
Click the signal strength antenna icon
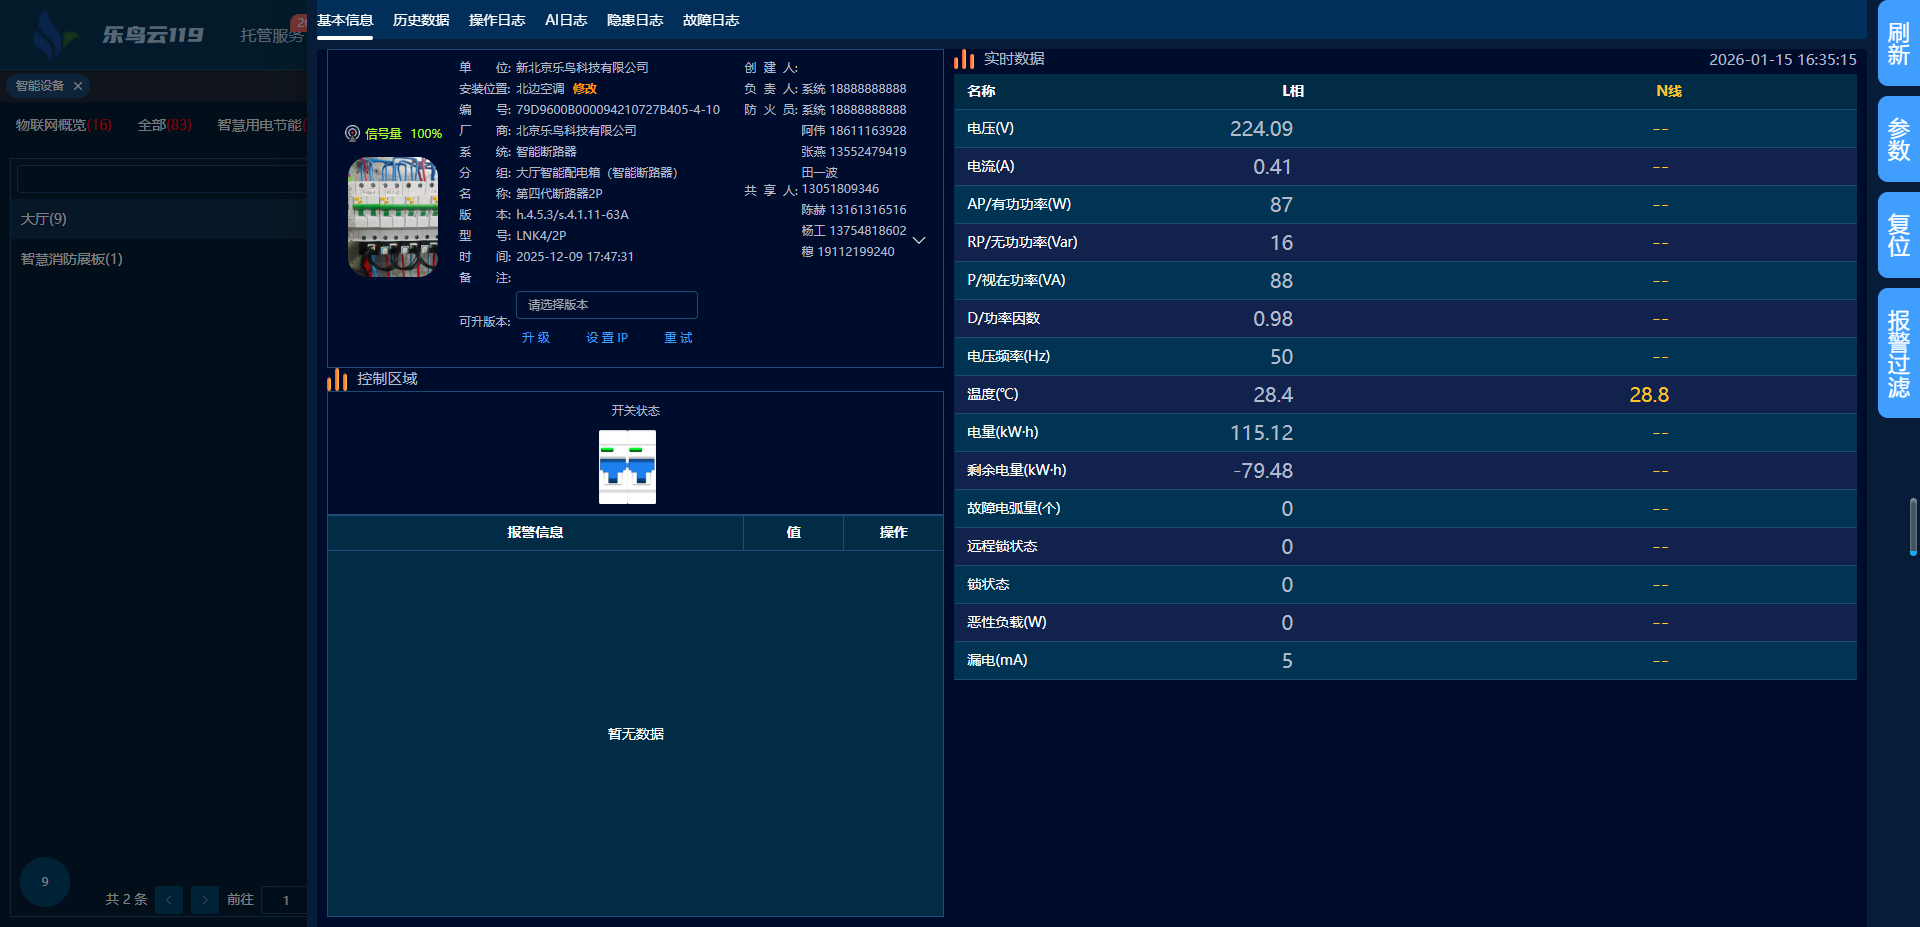(x=352, y=133)
